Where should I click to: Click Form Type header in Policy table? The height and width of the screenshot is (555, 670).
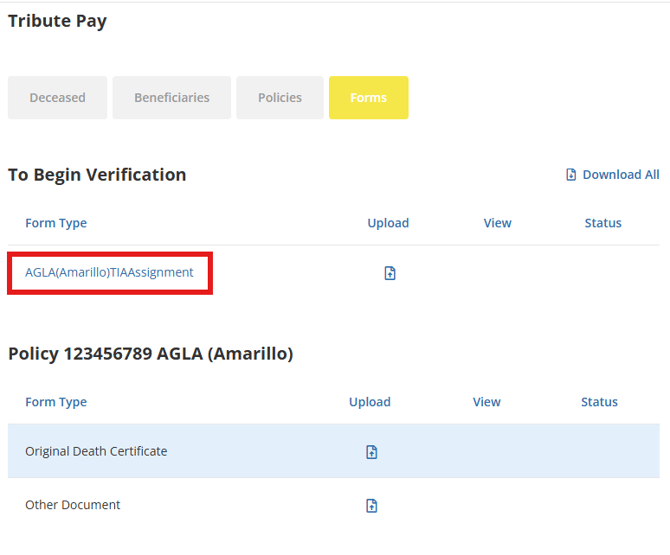click(56, 402)
